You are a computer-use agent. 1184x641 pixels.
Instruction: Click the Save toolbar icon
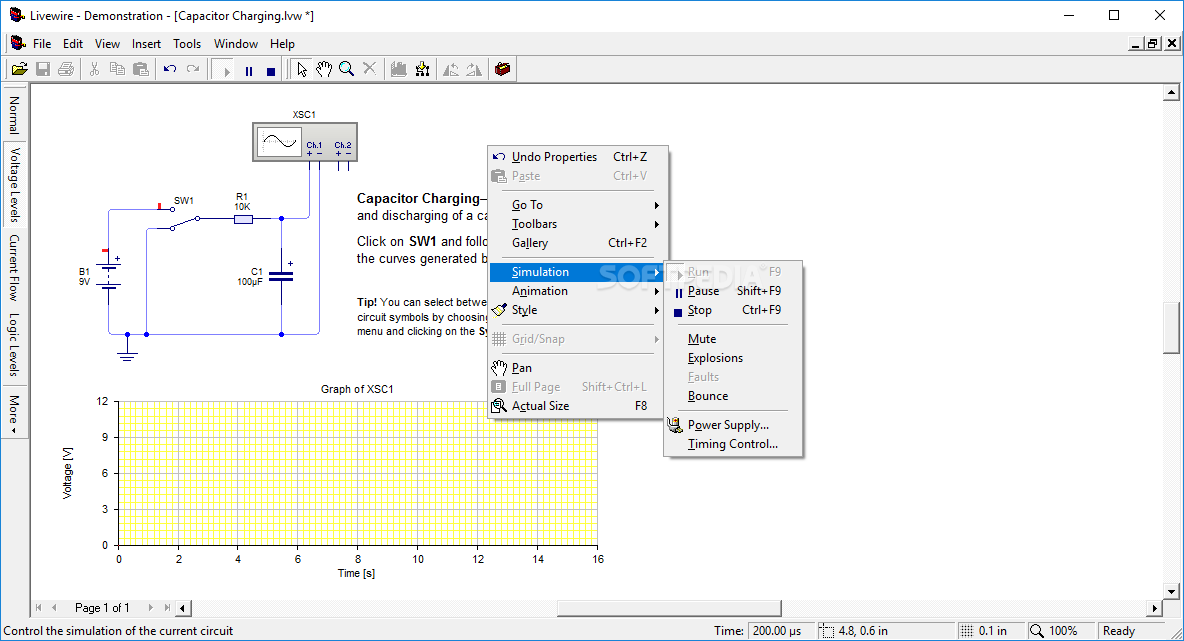point(43,69)
